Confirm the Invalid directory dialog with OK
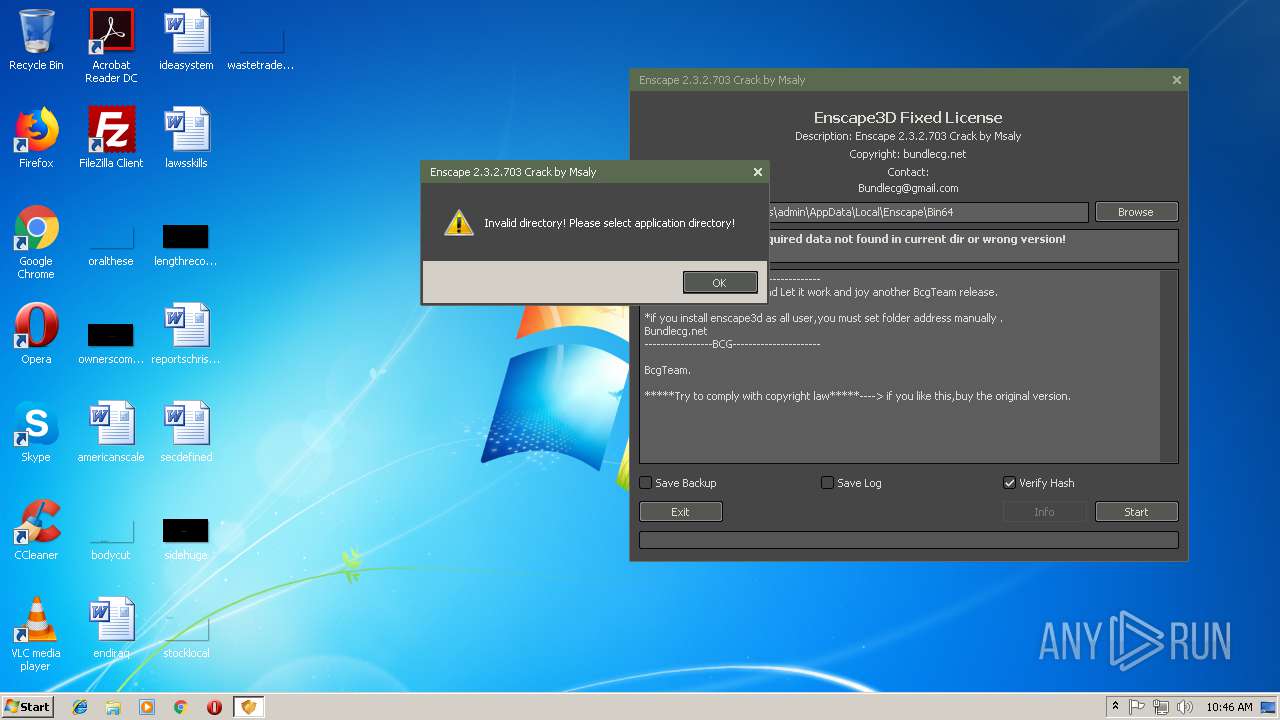 pyautogui.click(x=720, y=283)
